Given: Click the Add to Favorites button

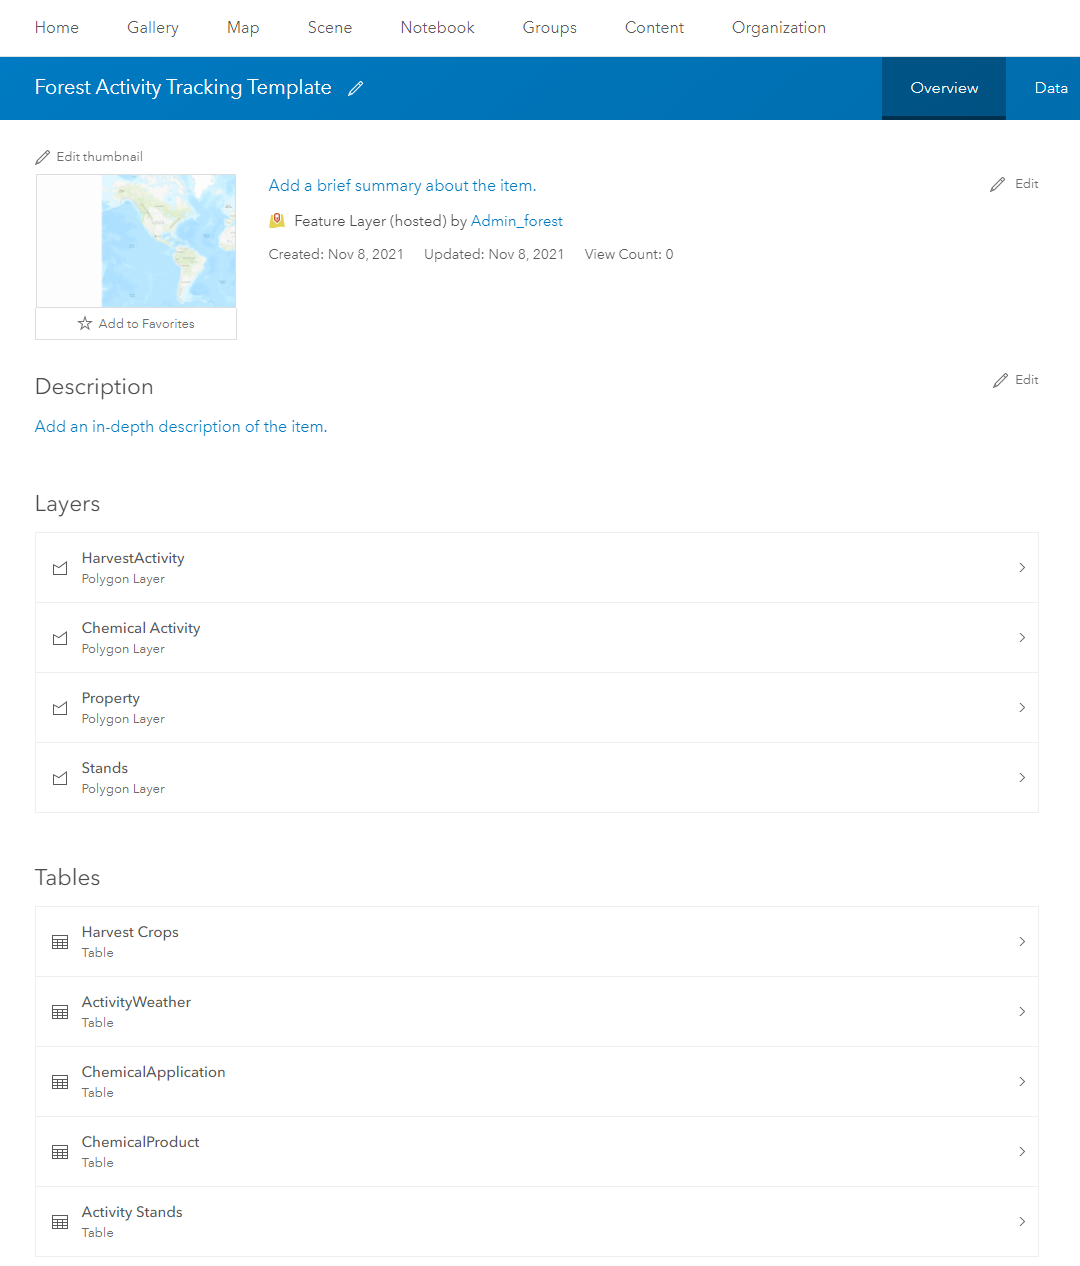Looking at the screenshot, I should [x=136, y=324].
